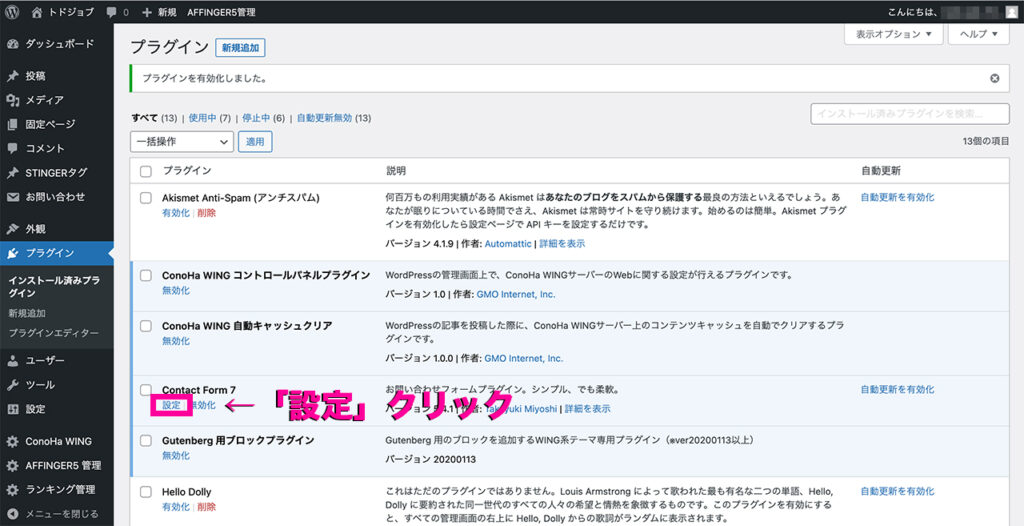Click the 固定ページ pages icon

point(12,124)
